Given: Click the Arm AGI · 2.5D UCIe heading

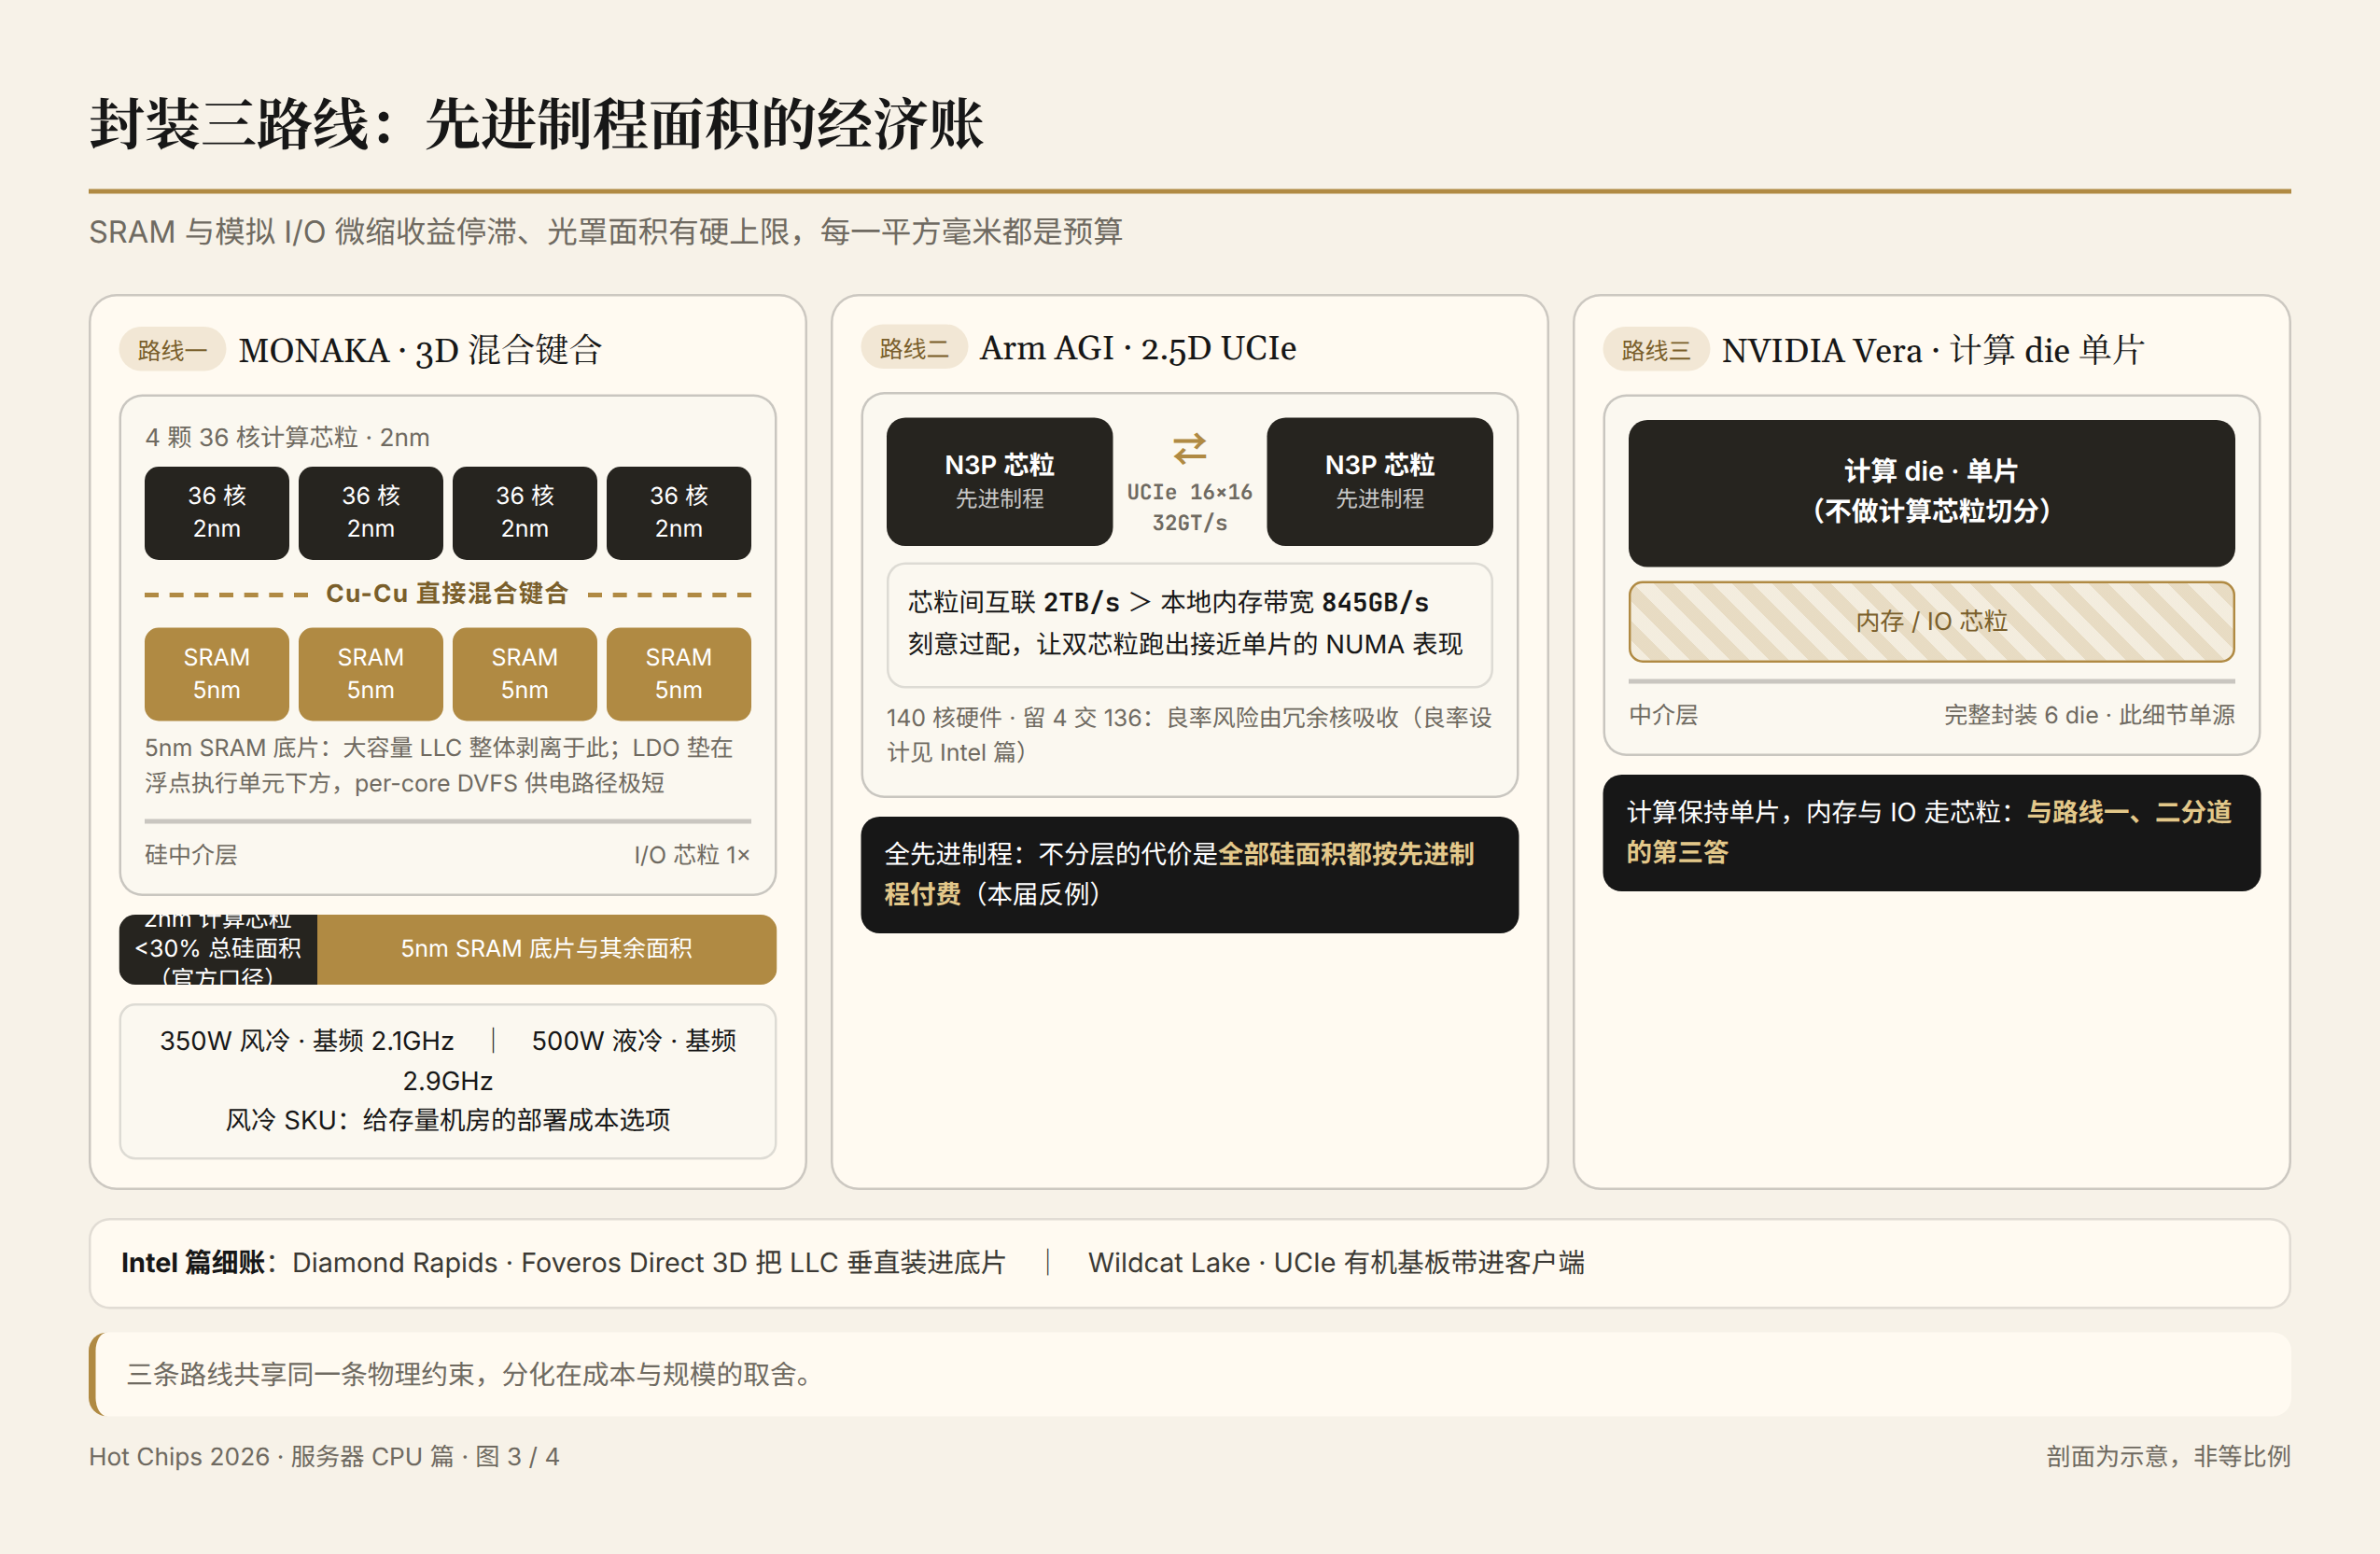Looking at the screenshot, I should point(1137,348).
